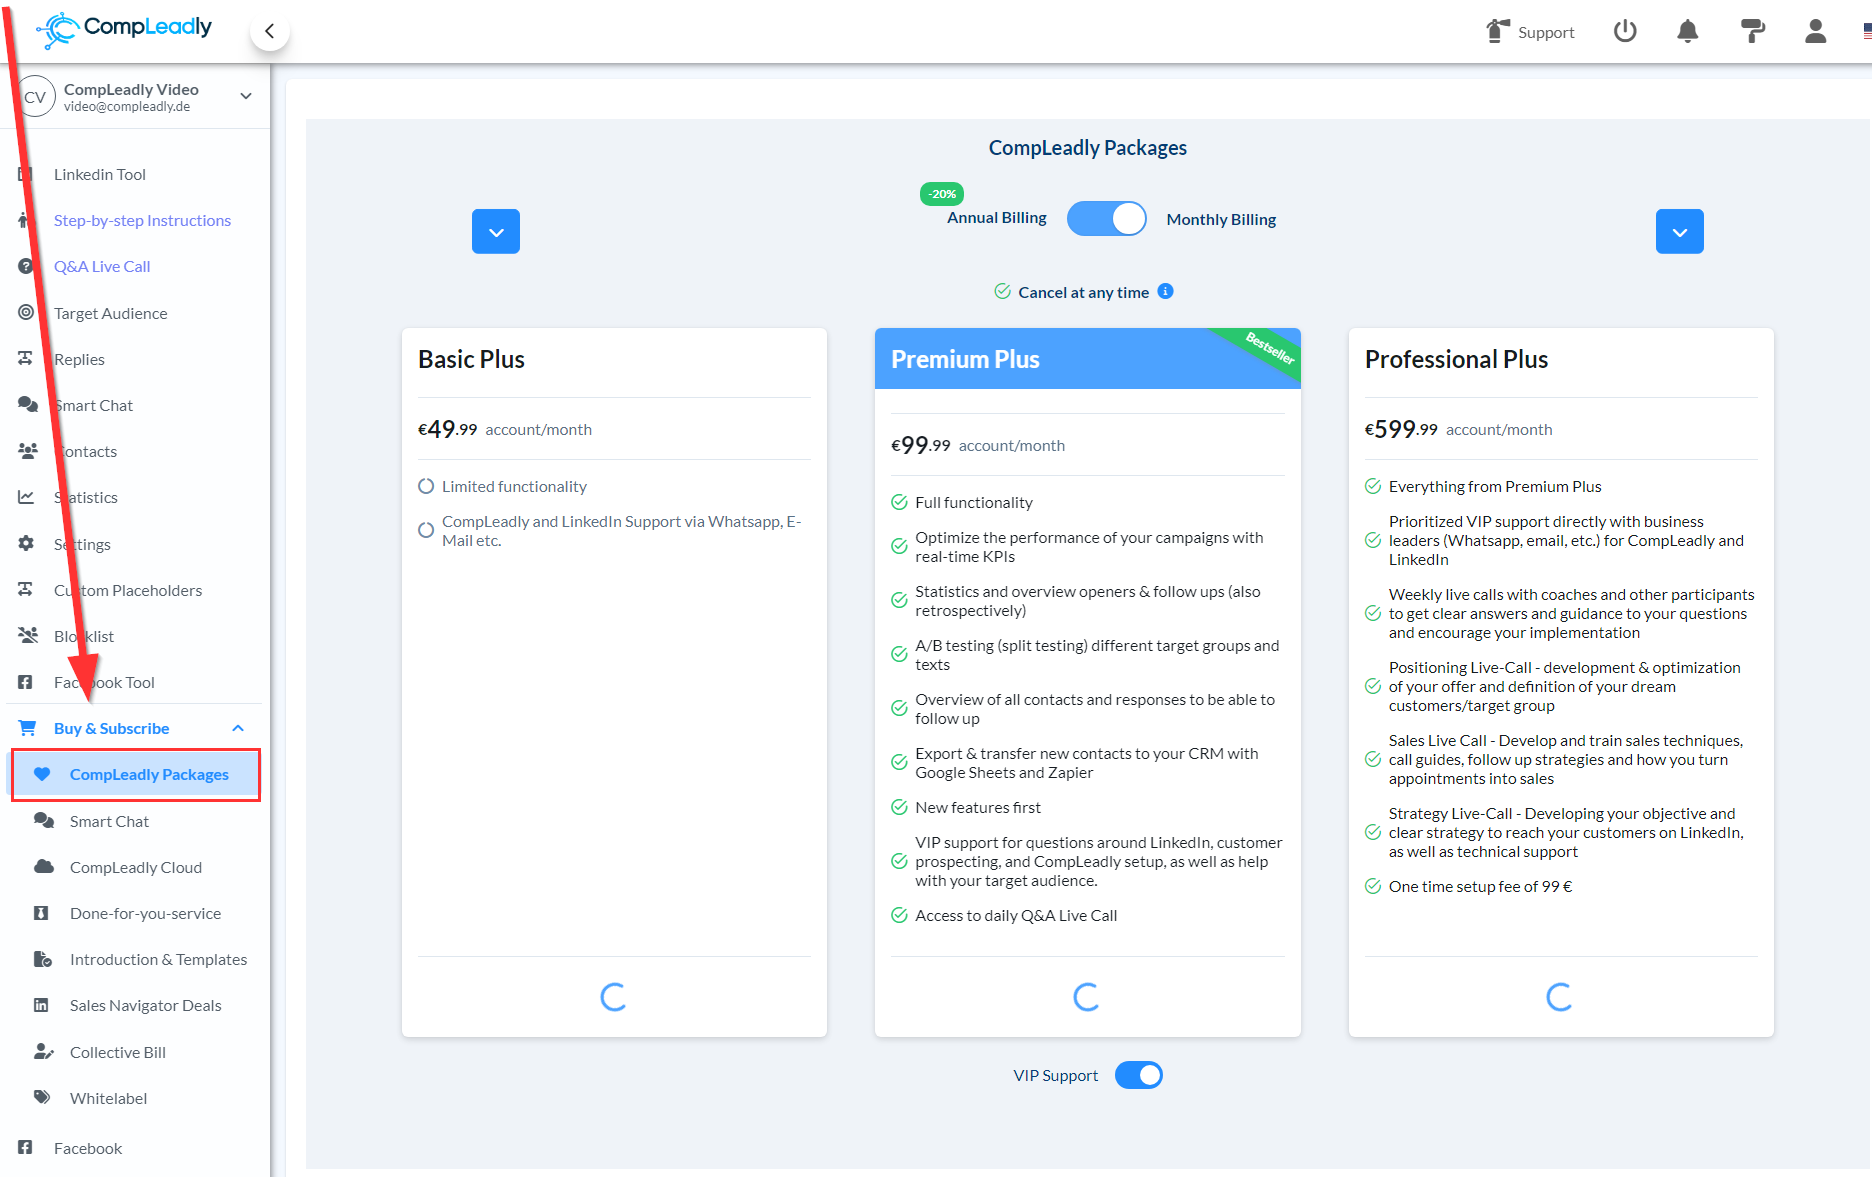Toggle Annual/Monthly Billing switch
Image resolution: width=1872 pixels, height=1177 pixels.
pos(1106,218)
